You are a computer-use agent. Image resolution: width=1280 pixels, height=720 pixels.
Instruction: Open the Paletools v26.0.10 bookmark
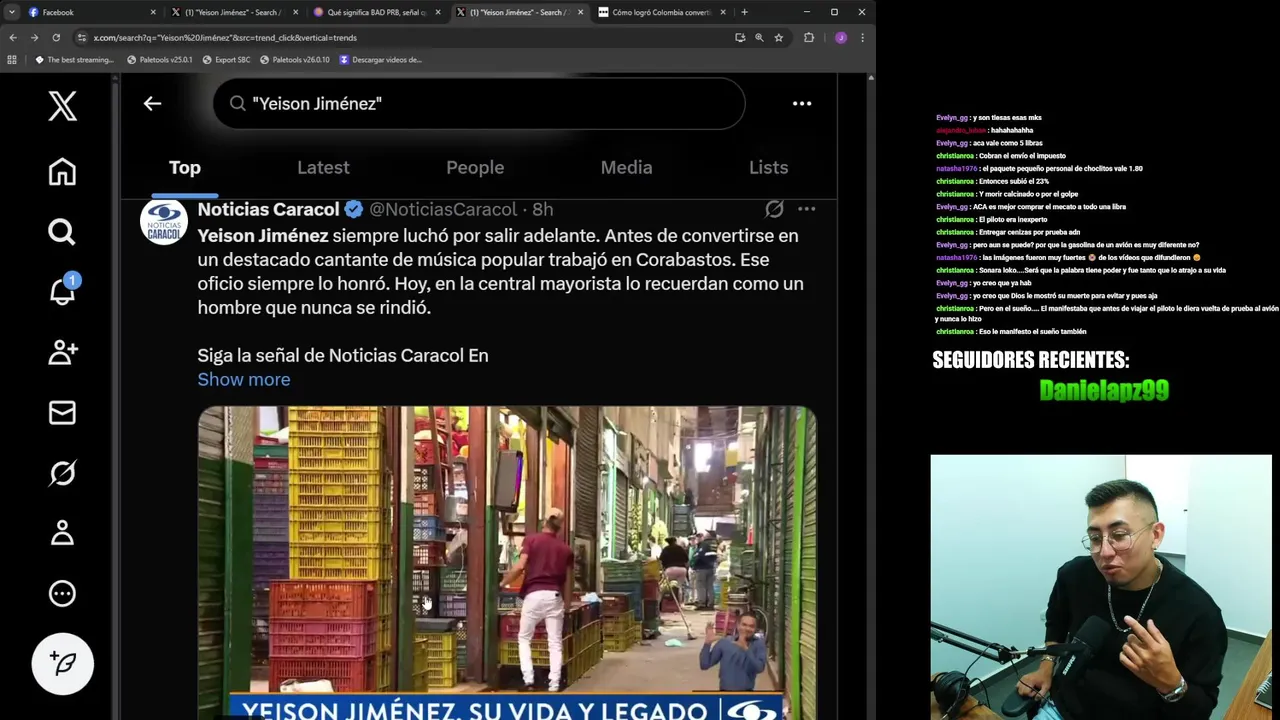[x=294, y=59]
